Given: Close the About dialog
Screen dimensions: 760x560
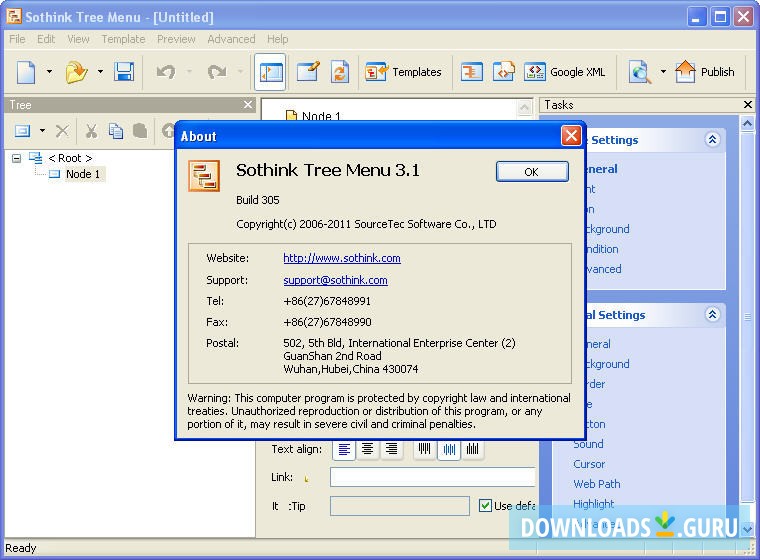Looking at the screenshot, I should tap(571, 135).
